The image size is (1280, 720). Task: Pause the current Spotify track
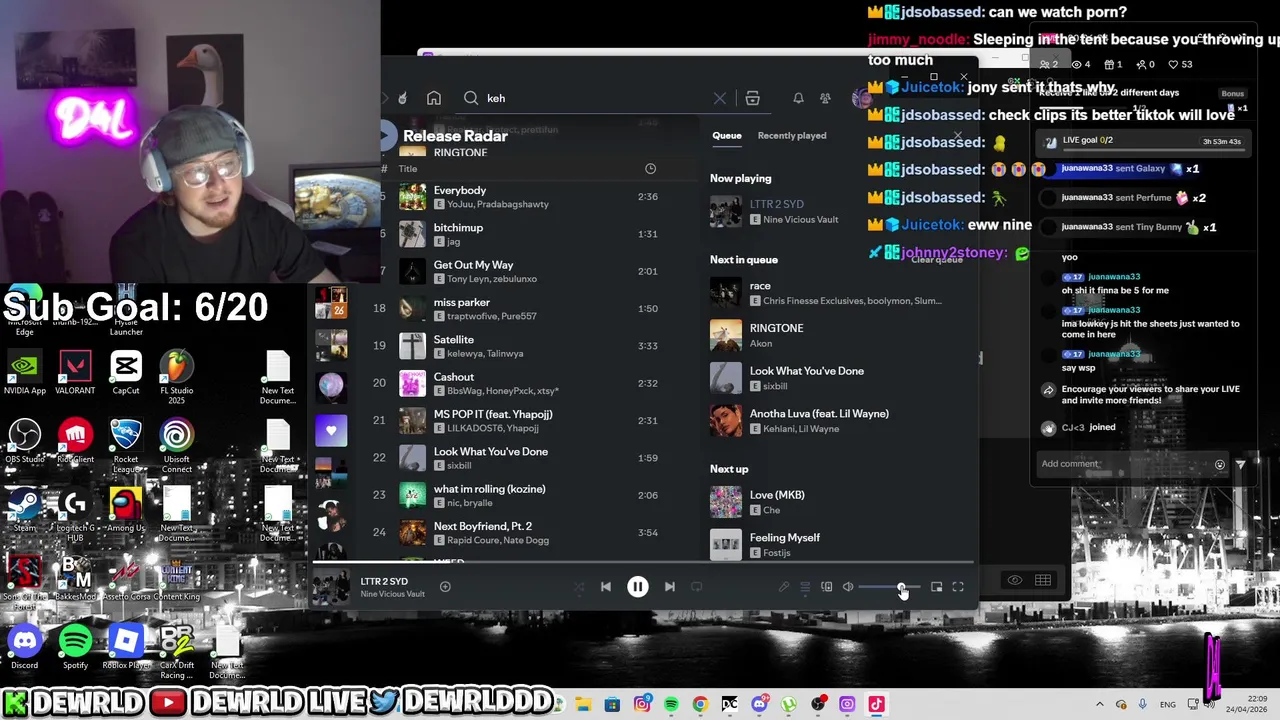[637, 587]
